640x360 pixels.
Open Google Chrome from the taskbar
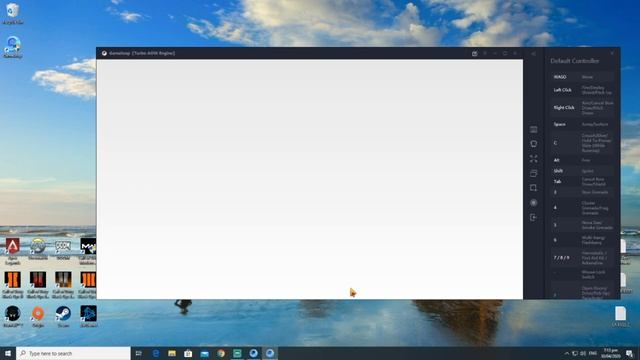pyautogui.click(x=221, y=353)
